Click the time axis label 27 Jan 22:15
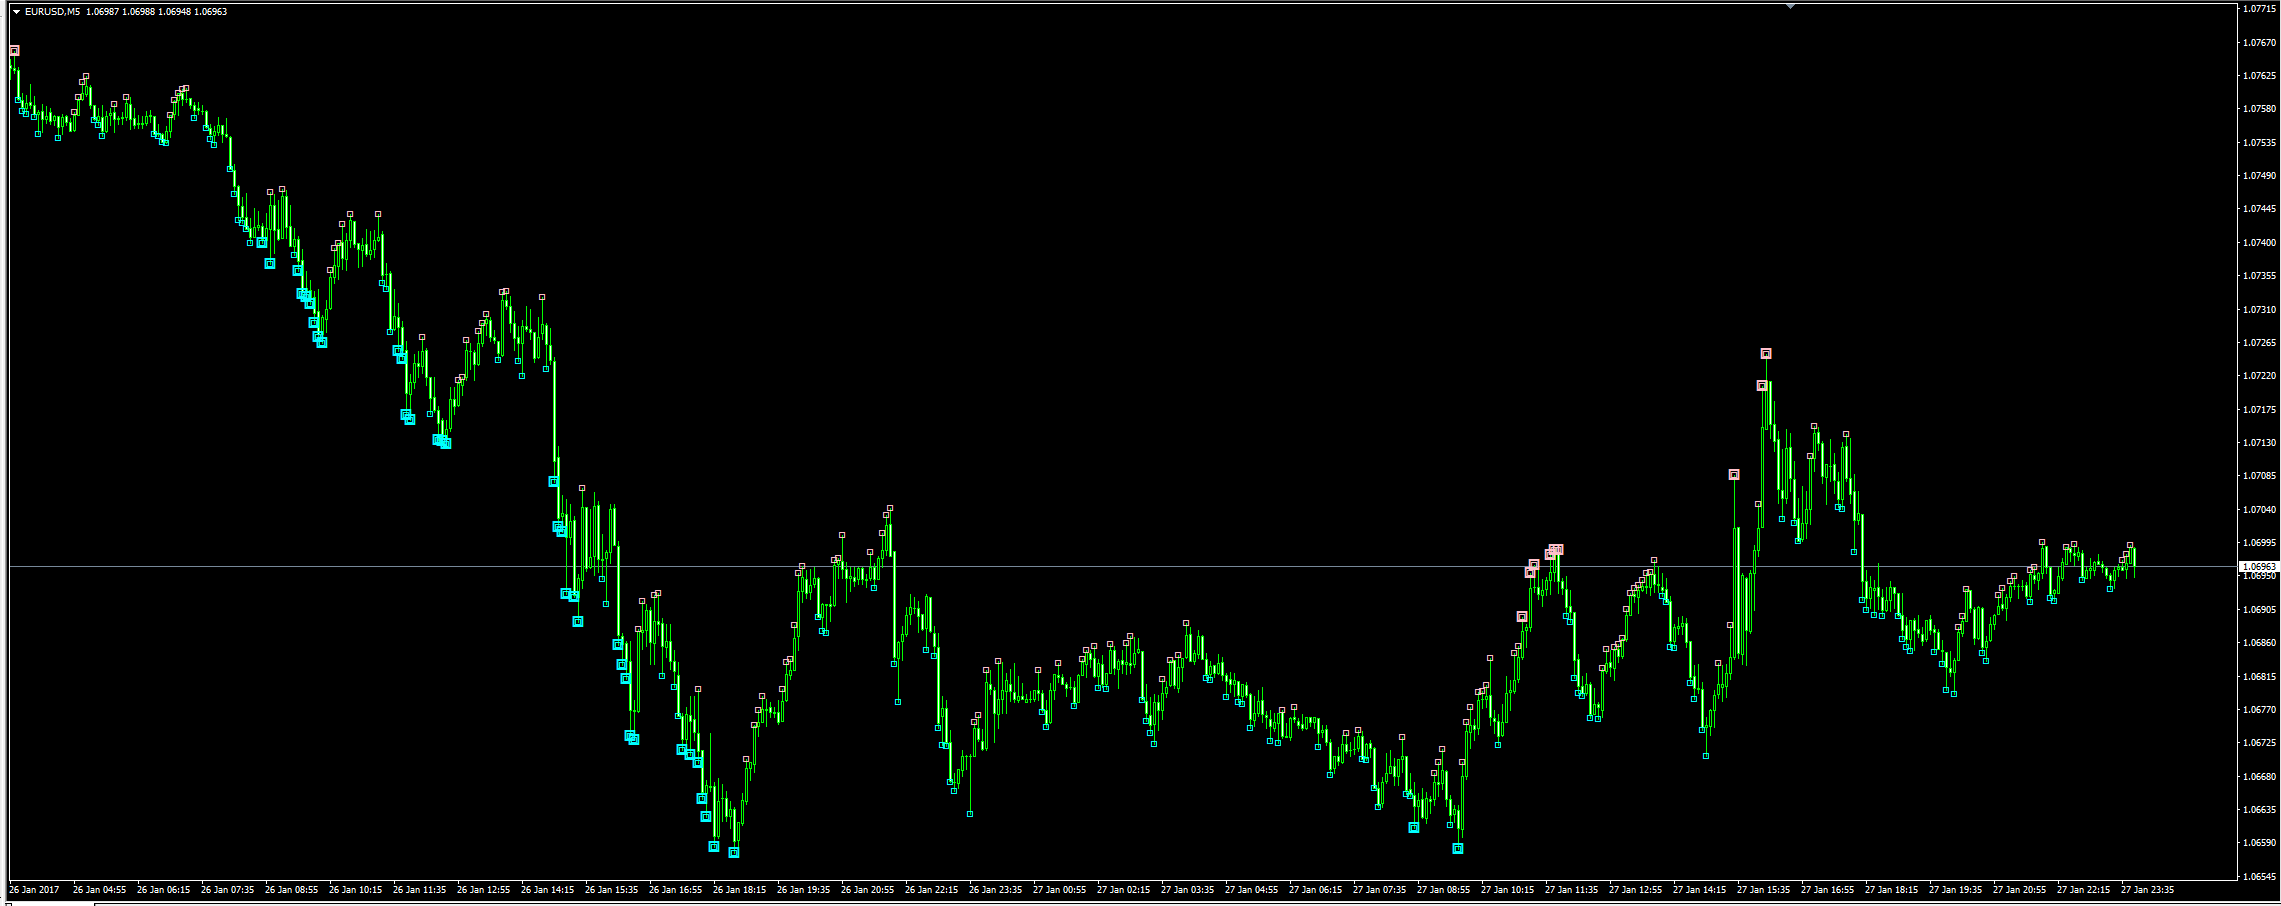2281x906 pixels. tap(2083, 889)
